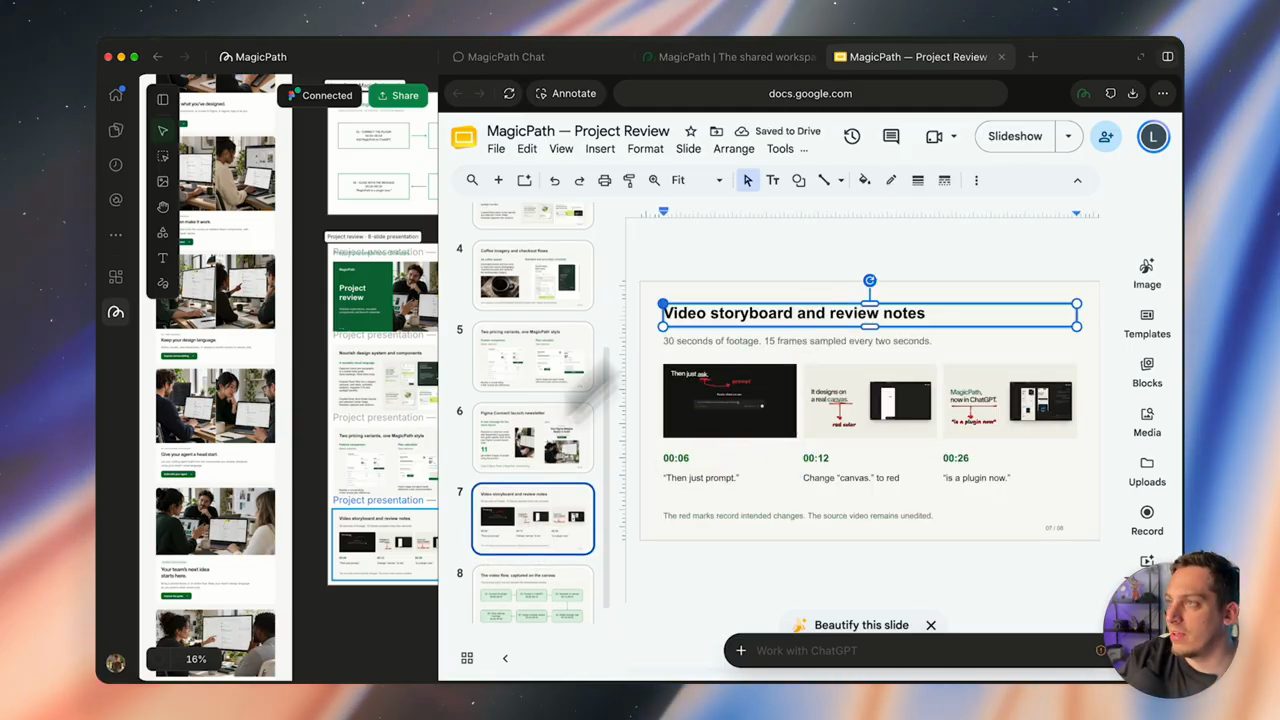
Task: Open the File menu in Slides
Action: click(496, 149)
